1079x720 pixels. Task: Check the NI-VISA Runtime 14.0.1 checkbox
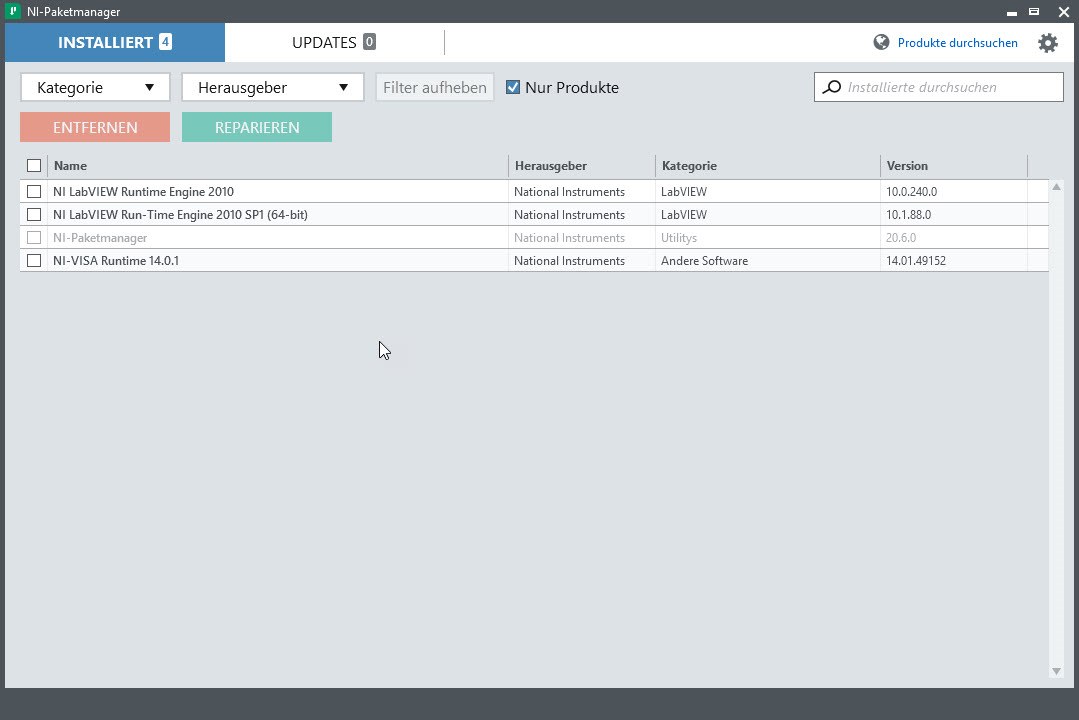coord(34,260)
